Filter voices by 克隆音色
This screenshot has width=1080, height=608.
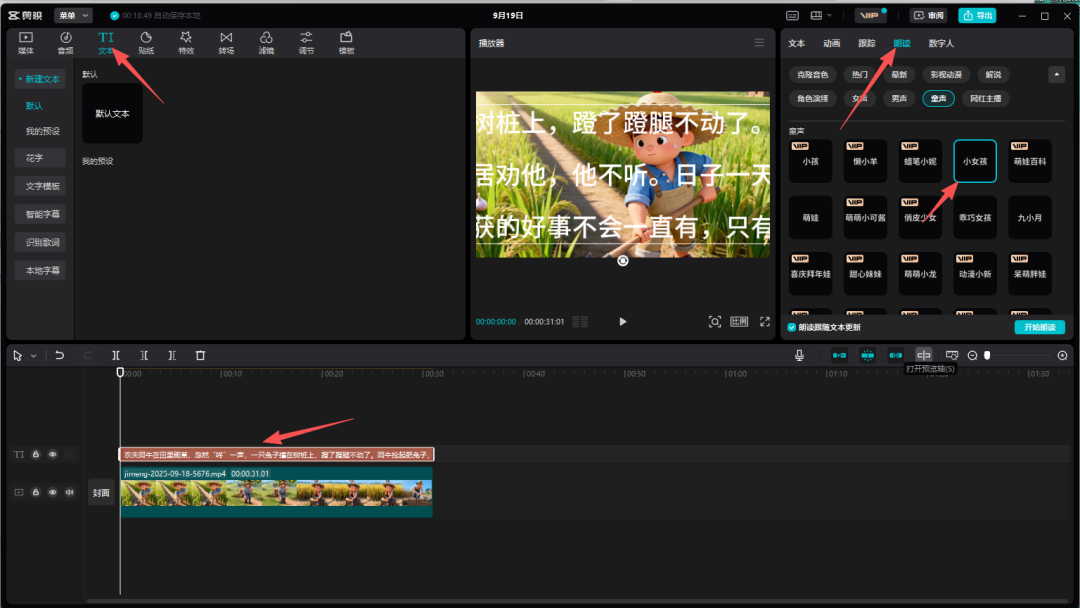[x=812, y=74]
